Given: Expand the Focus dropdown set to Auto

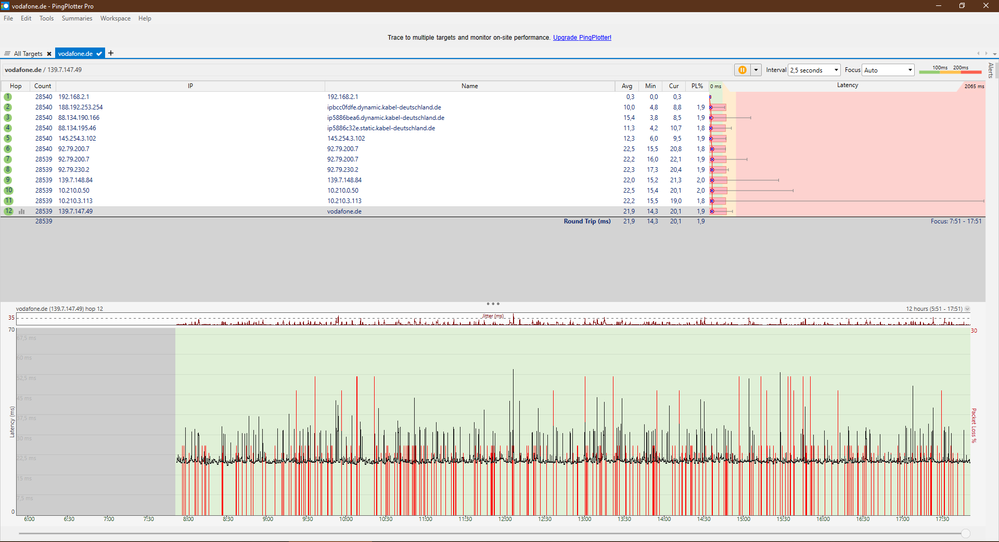Looking at the screenshot, I should point(888,70).
